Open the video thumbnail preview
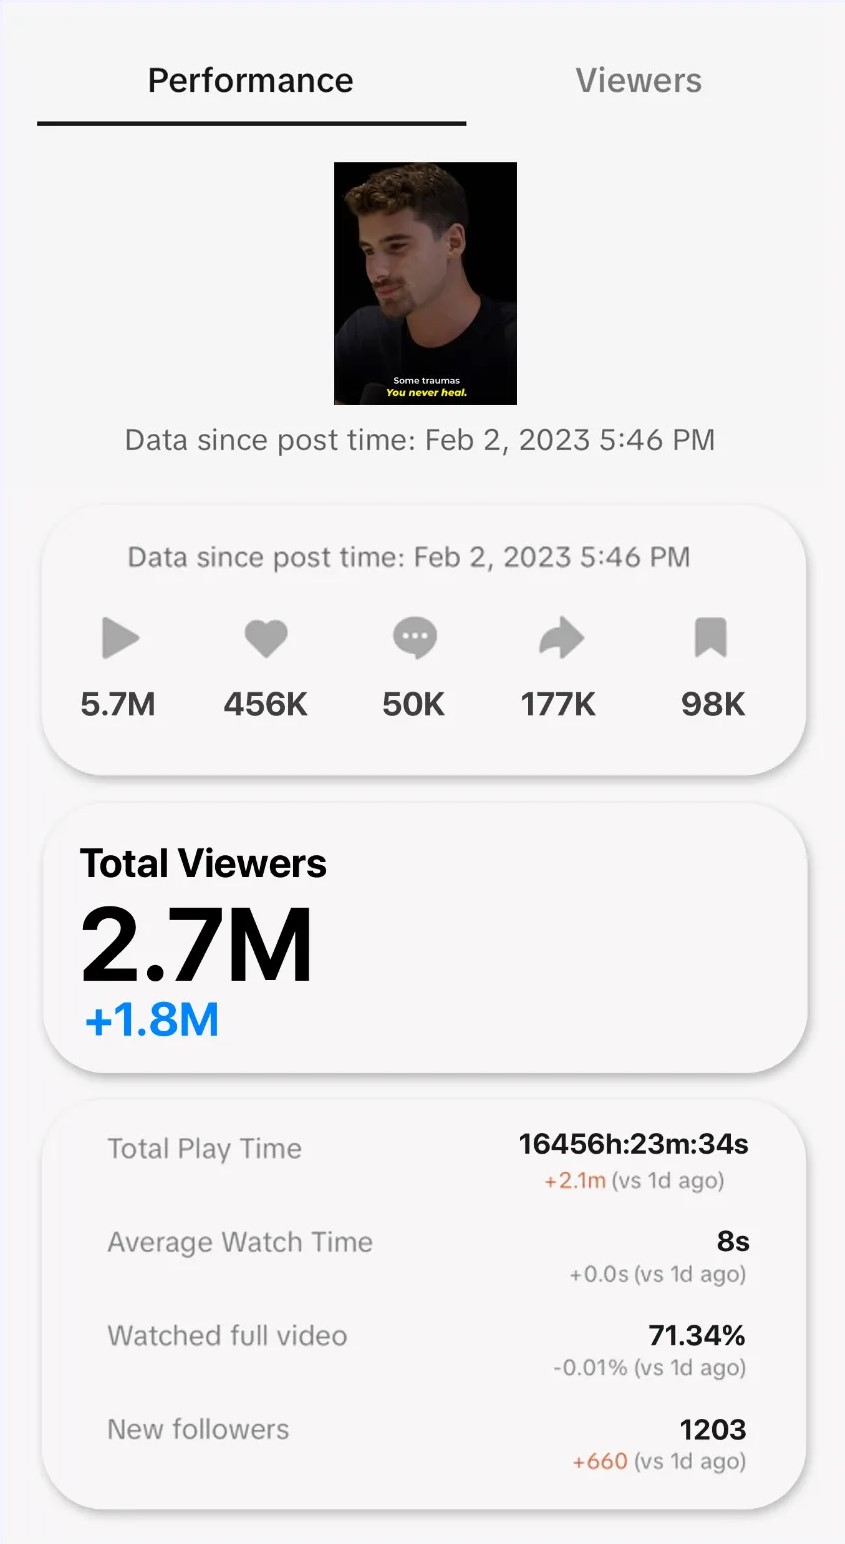 pyautogui.click(x=425, y=283)
